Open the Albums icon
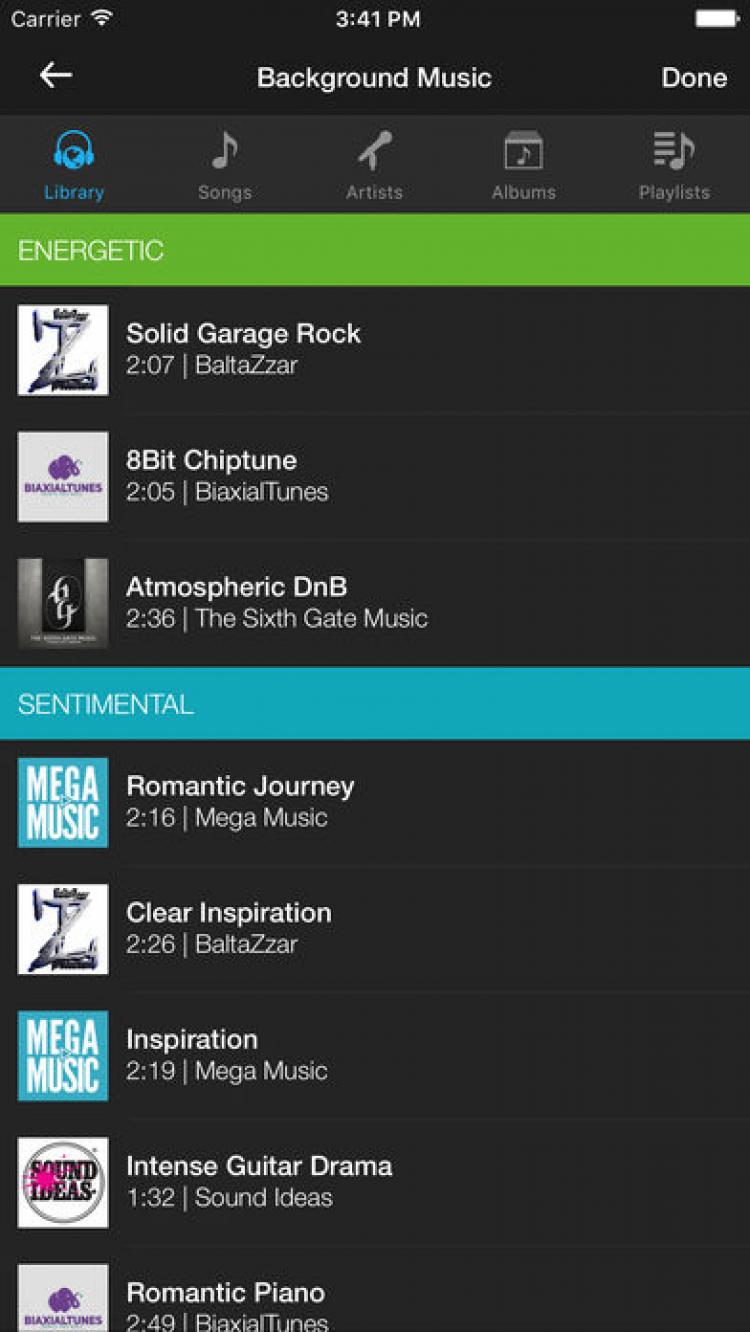 (x=523, y=152)
